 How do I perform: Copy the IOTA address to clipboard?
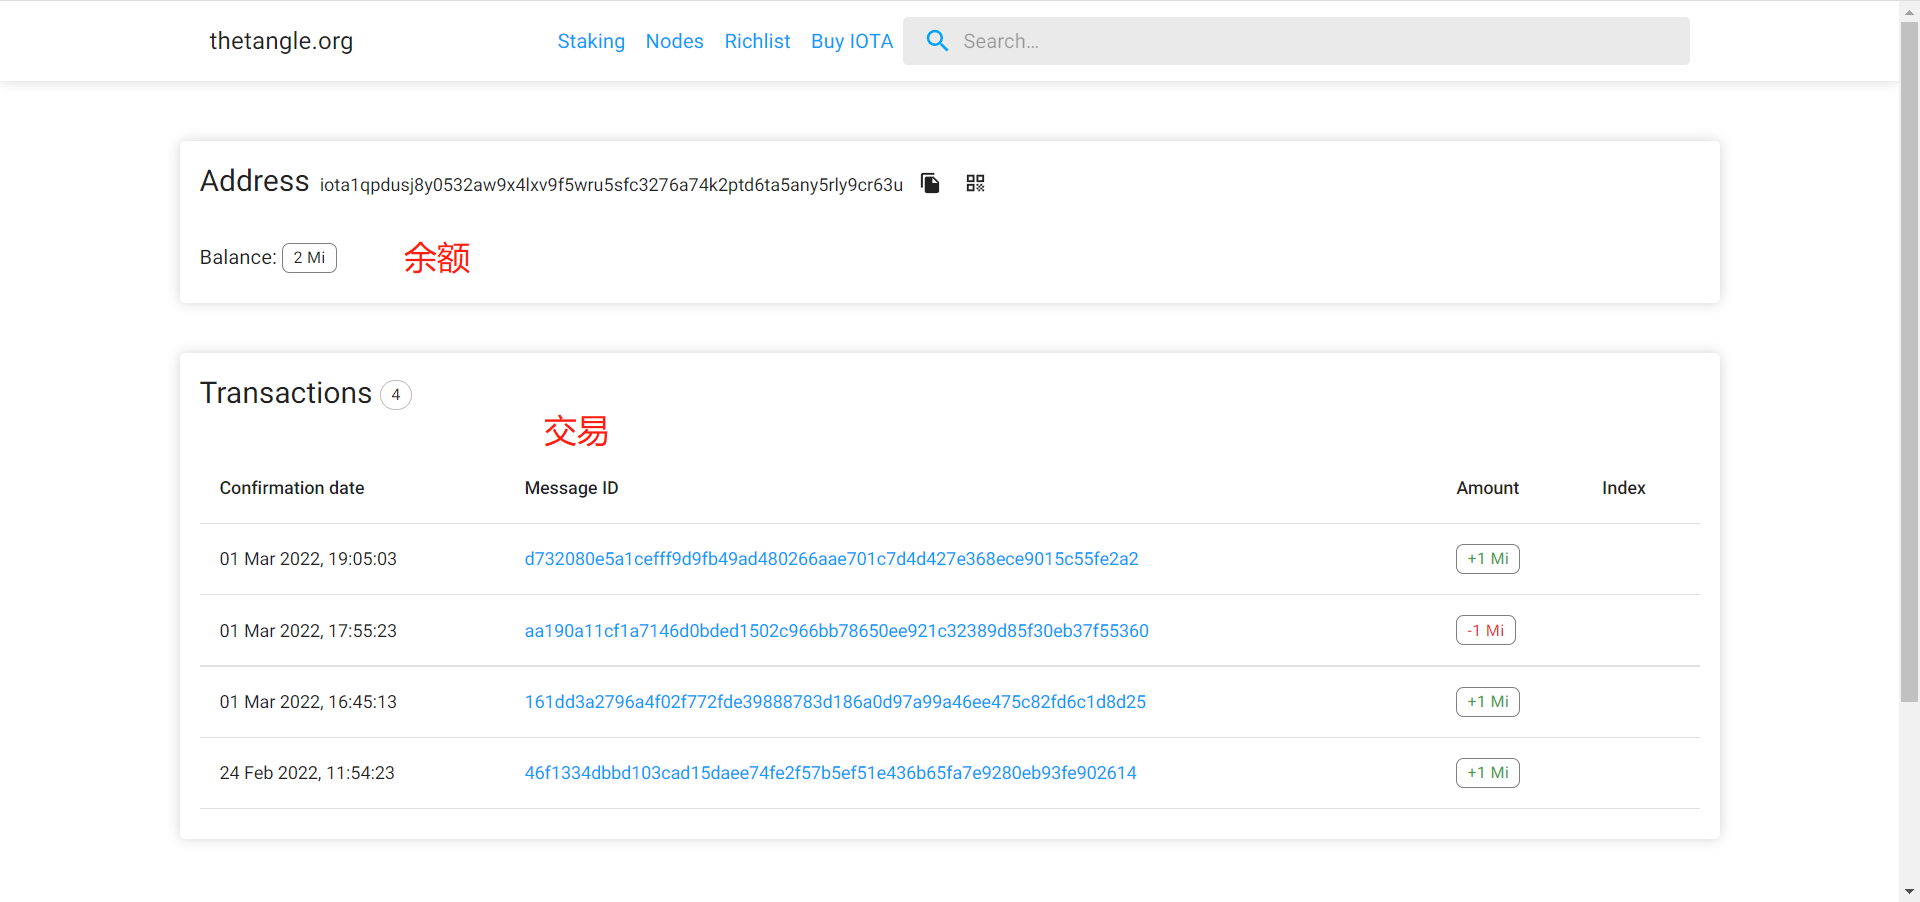(x=930, y=183)
